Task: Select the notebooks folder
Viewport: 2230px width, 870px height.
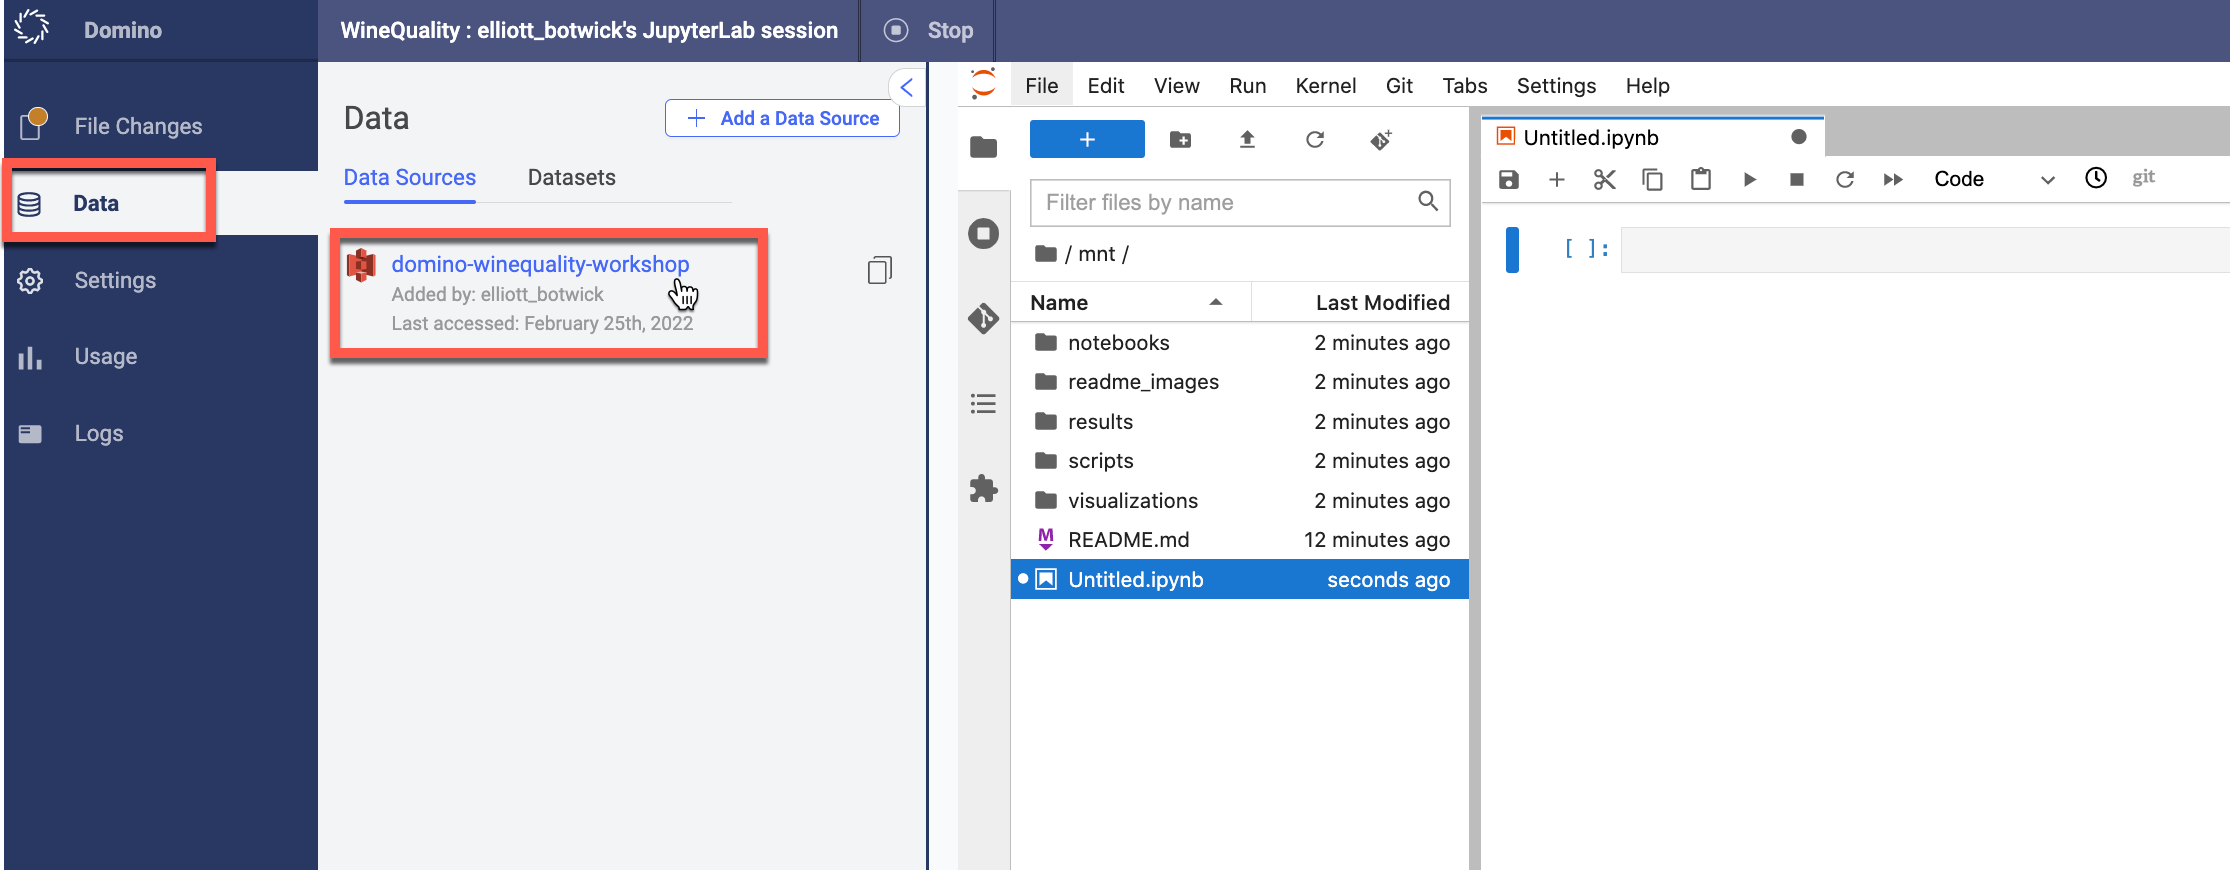Action: click(1240, 343)
